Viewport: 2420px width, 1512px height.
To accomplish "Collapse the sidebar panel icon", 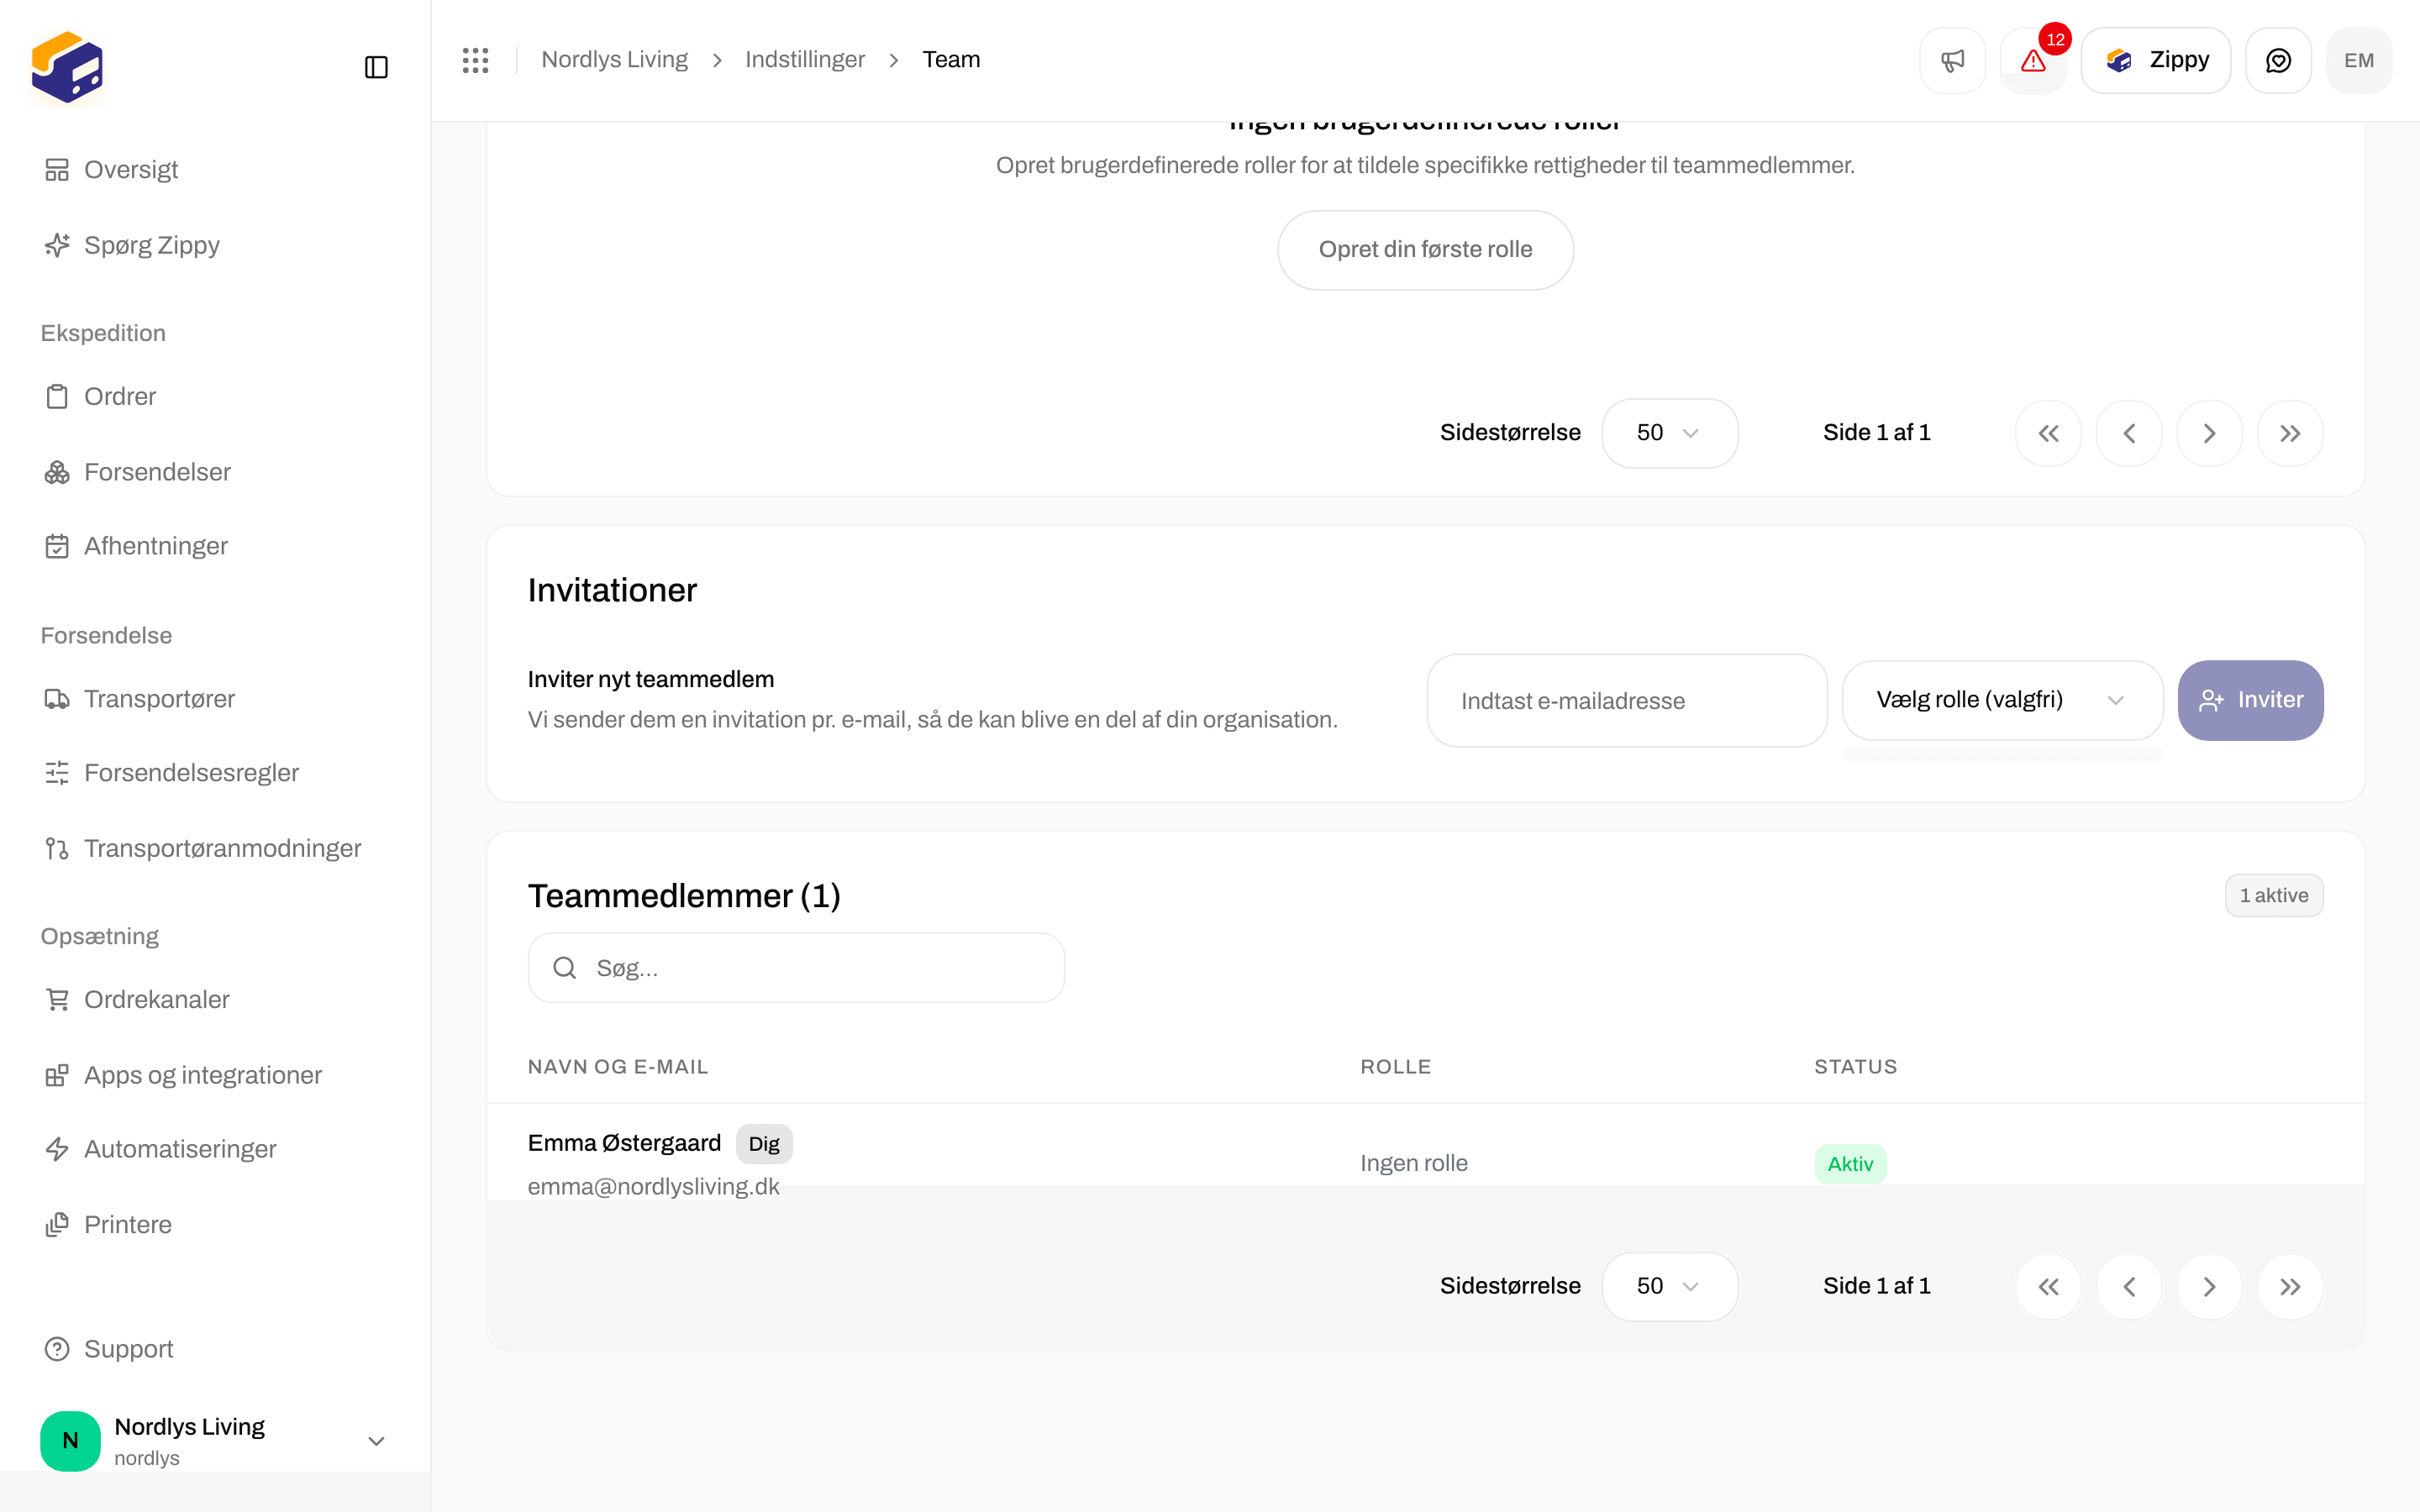I will pos(376,67).
